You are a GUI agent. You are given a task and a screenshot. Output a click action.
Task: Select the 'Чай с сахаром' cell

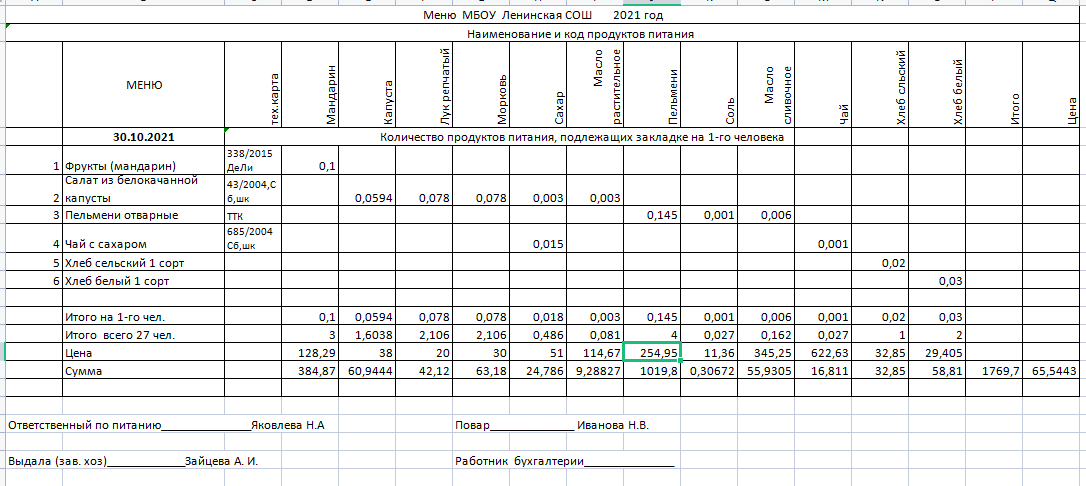[105, 244]
